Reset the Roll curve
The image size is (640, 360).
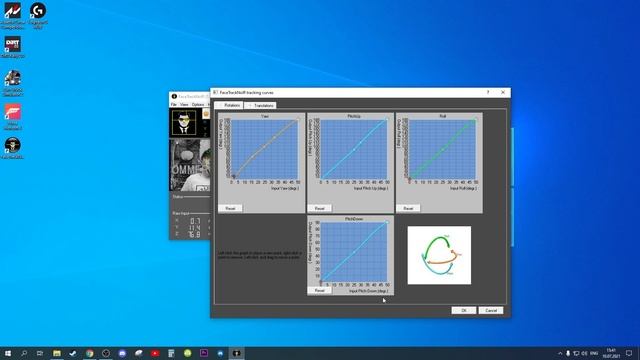(x=408, y=208)
